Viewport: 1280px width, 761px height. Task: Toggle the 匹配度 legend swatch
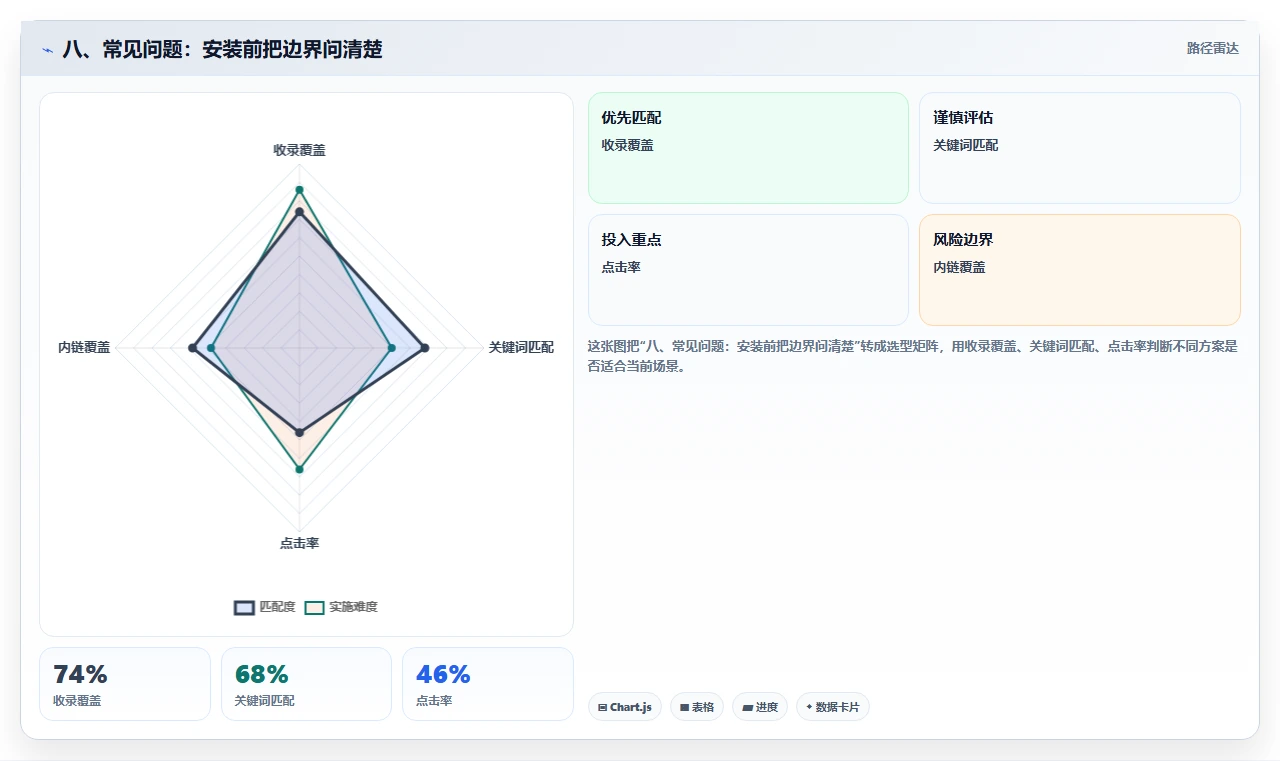[245, 607]
